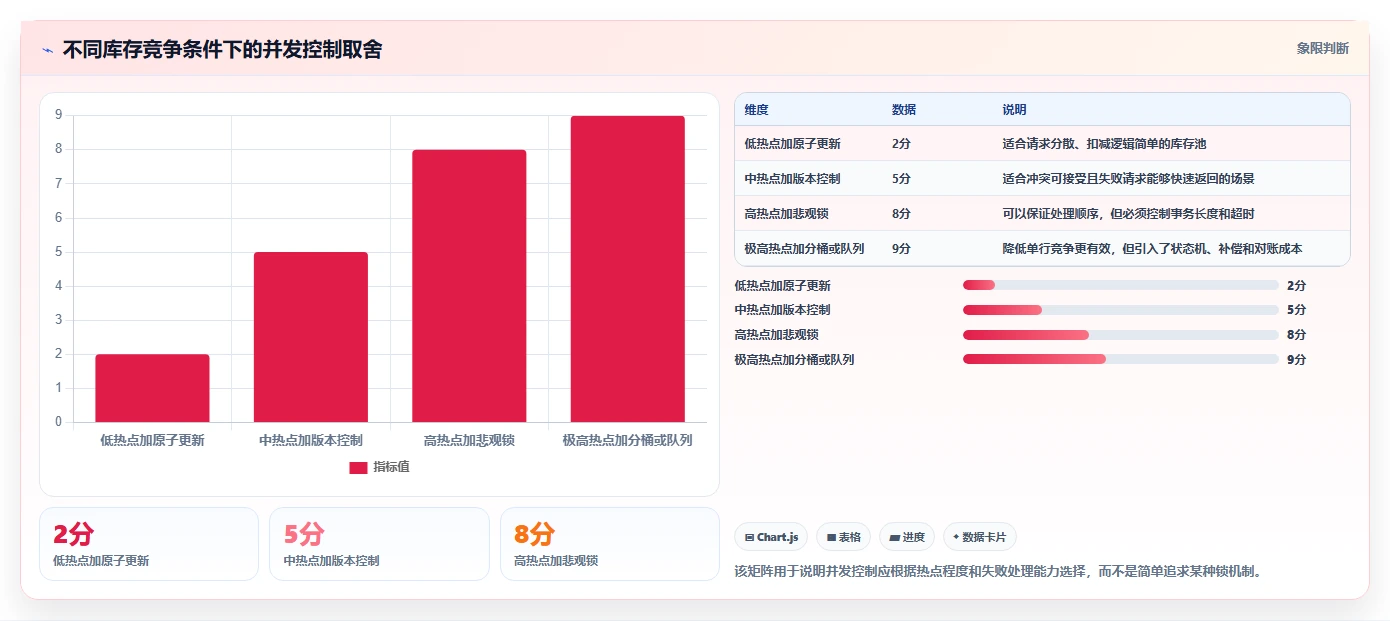Click the 低热点加原子更新 bar in chart
Image resolution: width=1390 pixels, height=621 pixels.
[152, 388]
